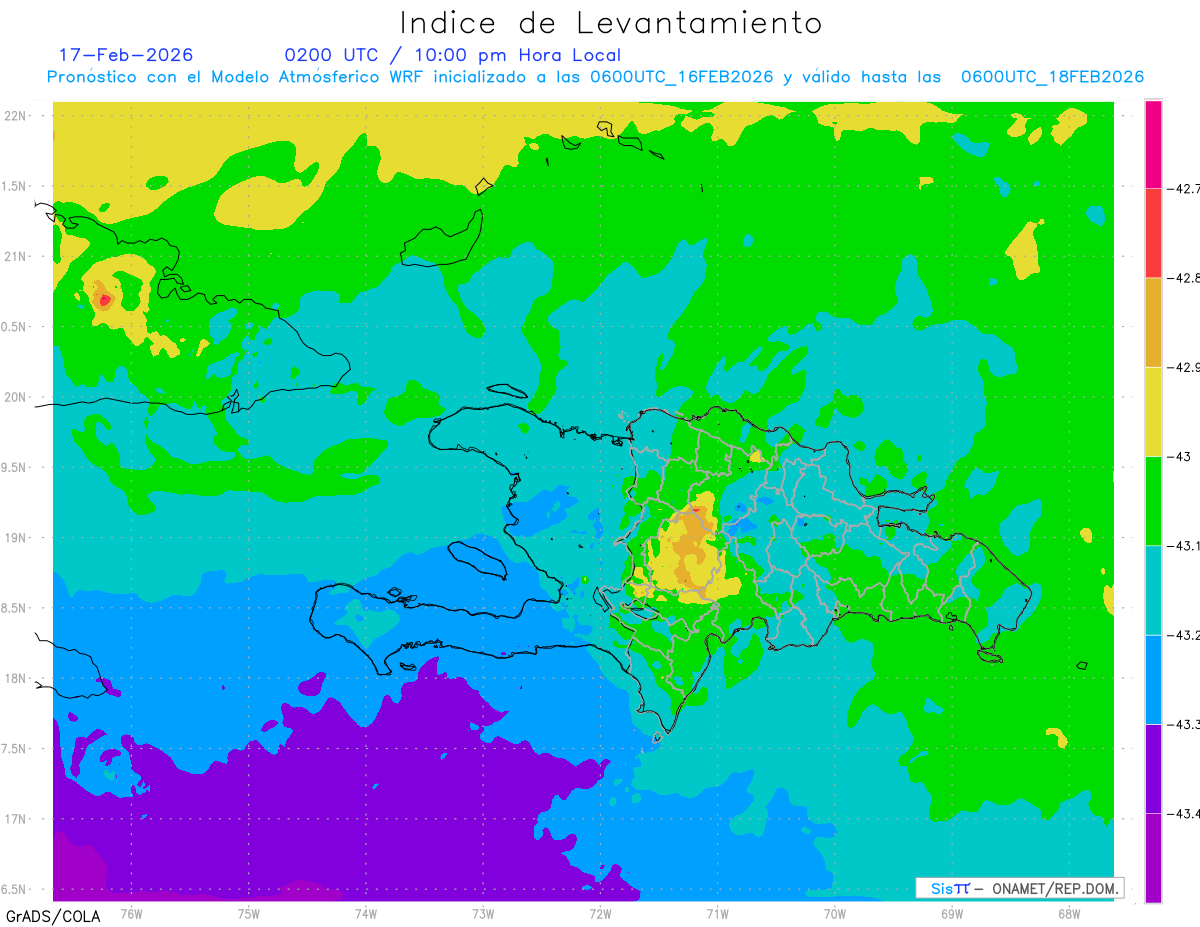Choose the cyan legend swatch between -43.1 and -43.2

[x=1153, y=590]
